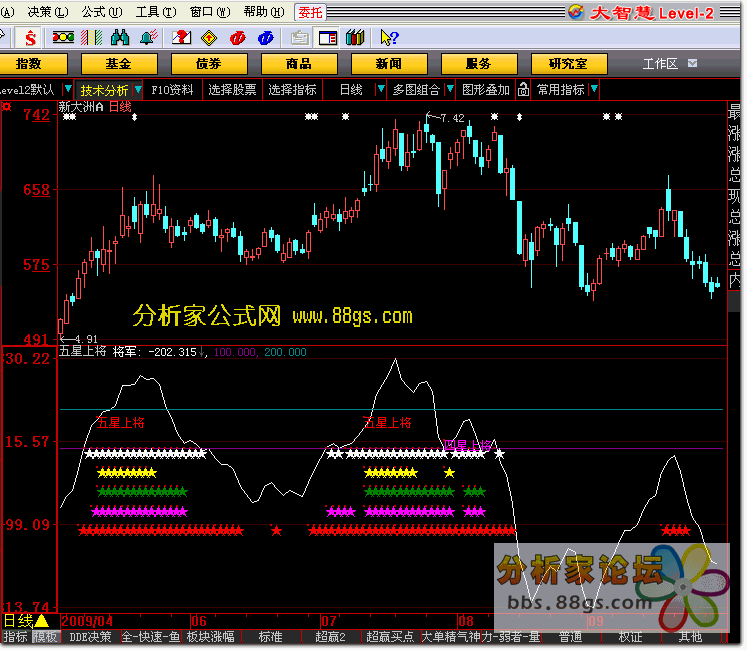Click the grayed clipboard toolbar icon
747x650 pixels.
[x=300, y=38]
